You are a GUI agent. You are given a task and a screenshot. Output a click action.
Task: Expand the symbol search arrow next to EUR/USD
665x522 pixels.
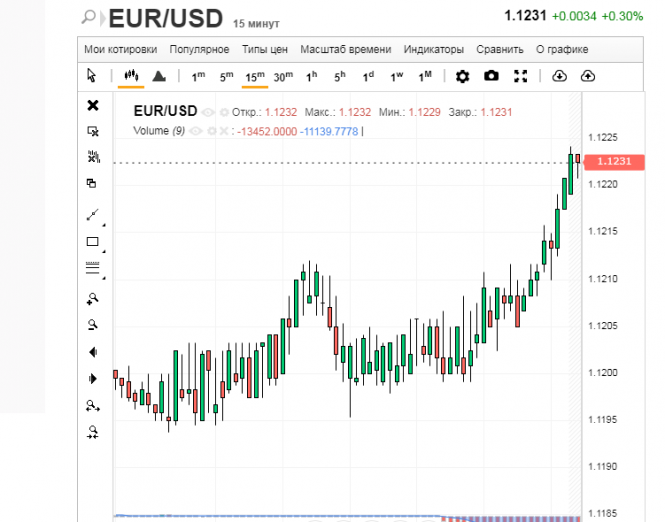click(102, 19)
